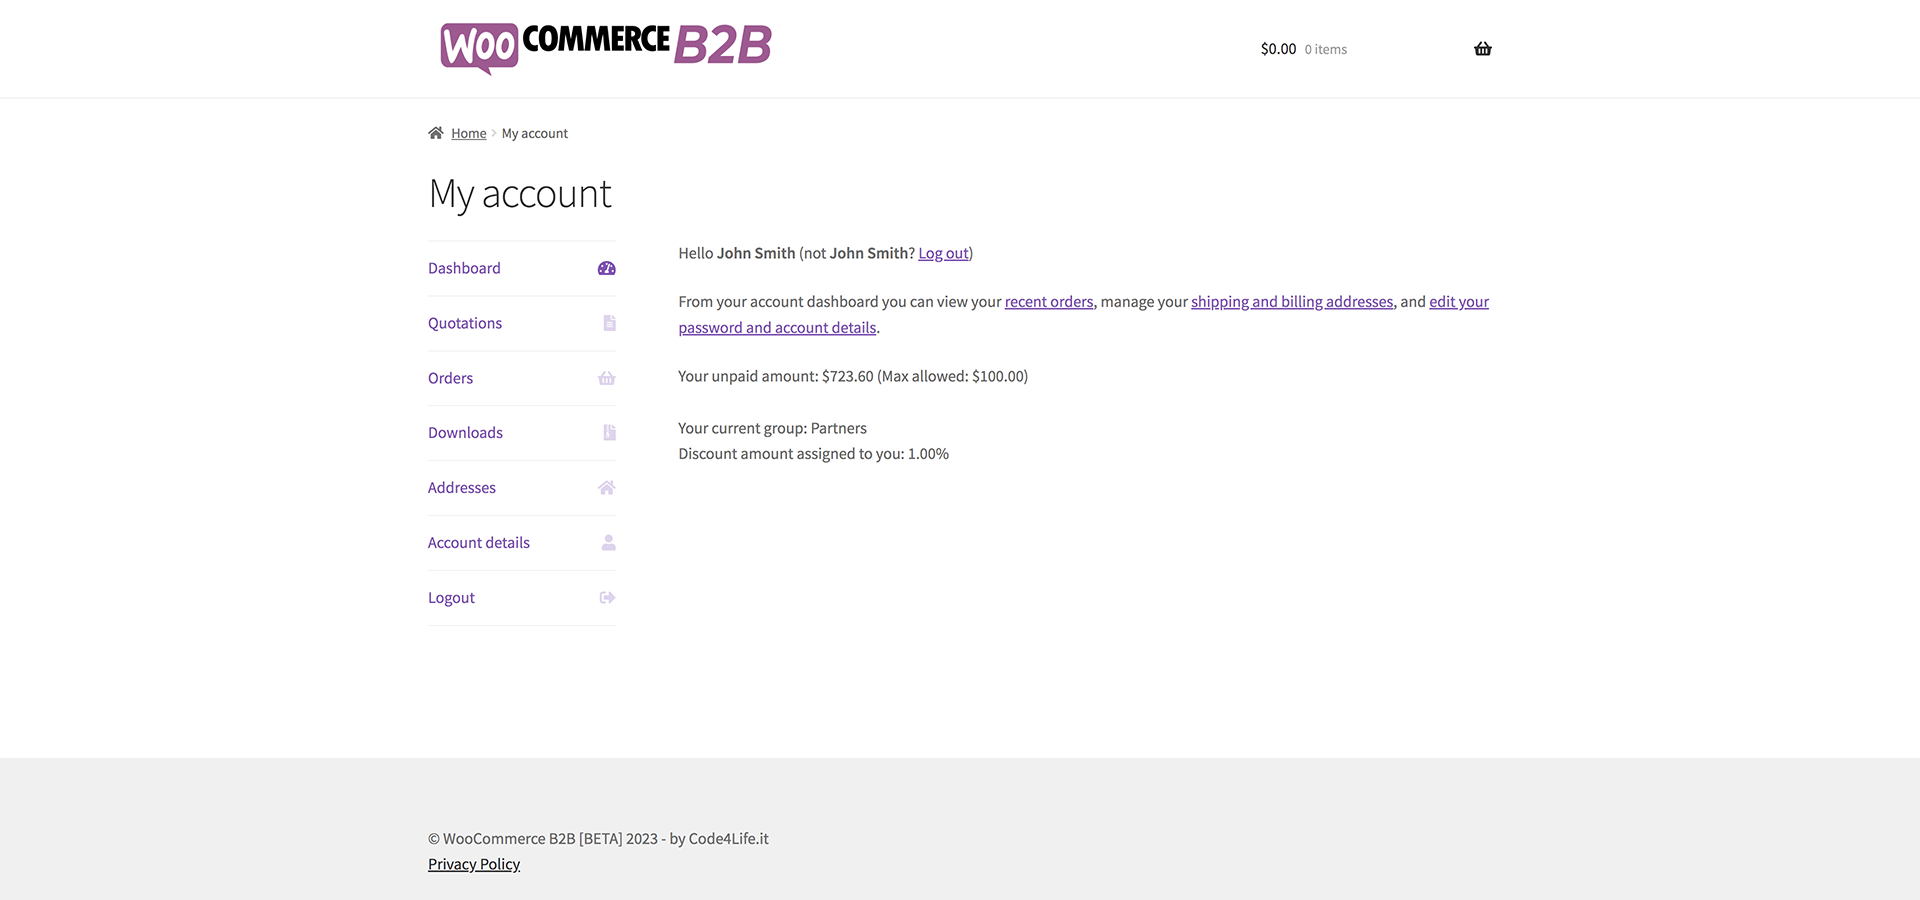Click the Account details person icon
Viewport: 1920px width, 900px height.
[x=609, y=543]
